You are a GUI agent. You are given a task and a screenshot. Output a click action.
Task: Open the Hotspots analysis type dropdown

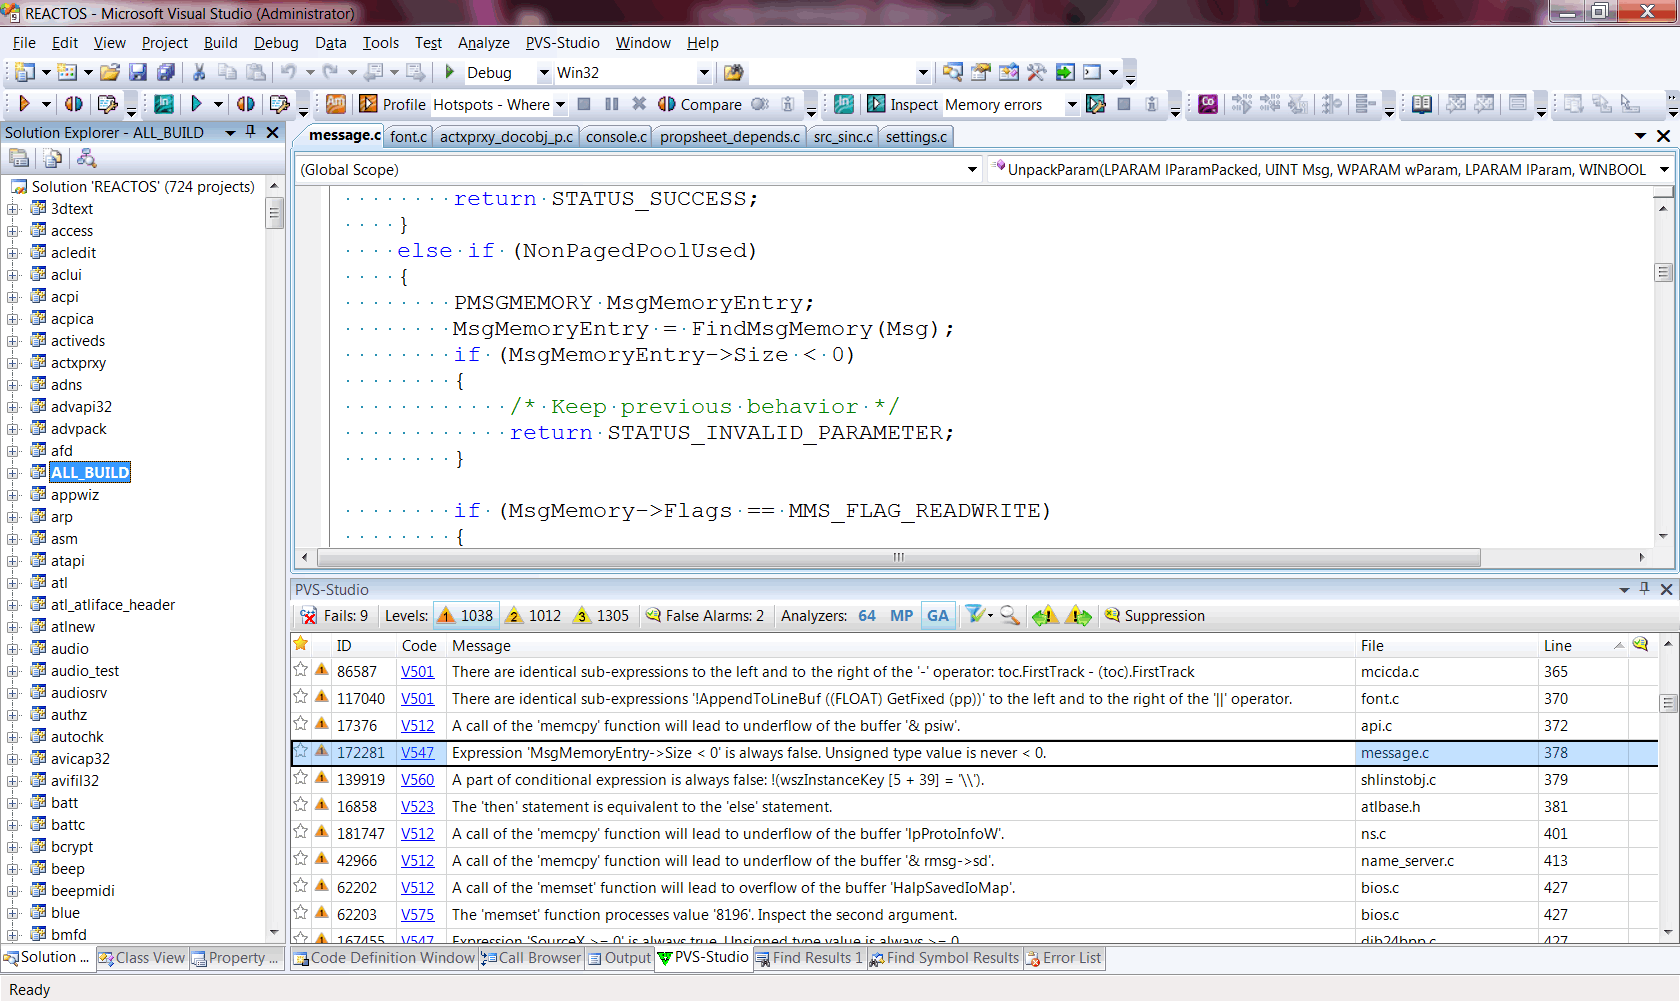tap(560, 105)
